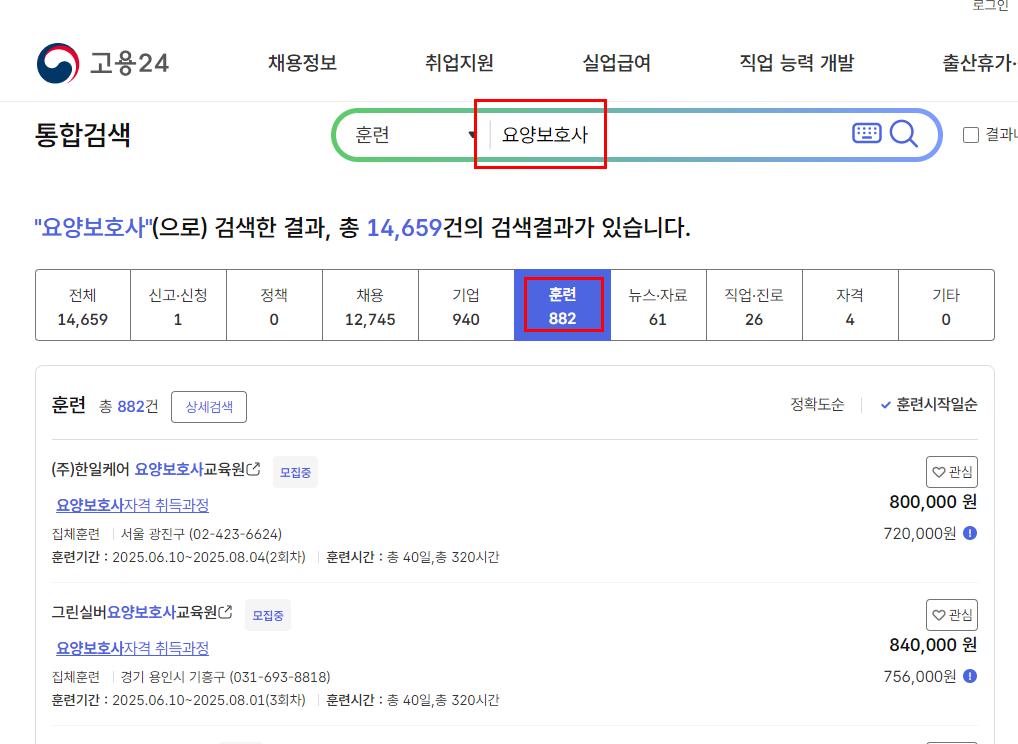Open the 훈련 category dropdown in search bar
The height and width of the screenshot is (744, 1018).
pos(416,135)
